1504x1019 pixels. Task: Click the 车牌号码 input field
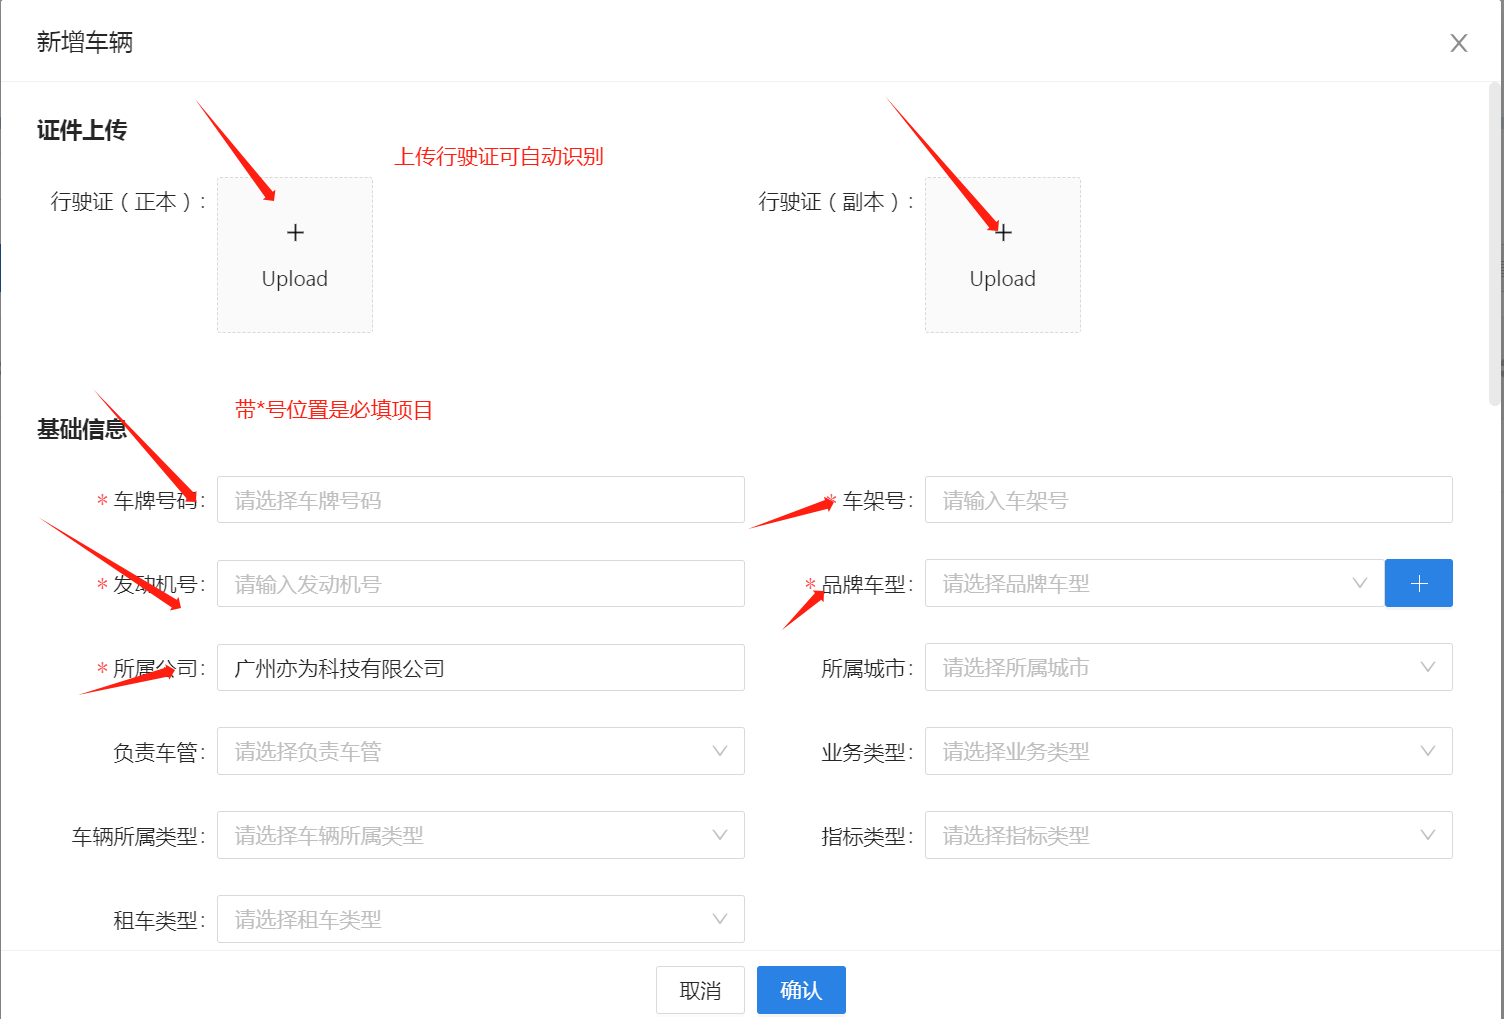480,500
